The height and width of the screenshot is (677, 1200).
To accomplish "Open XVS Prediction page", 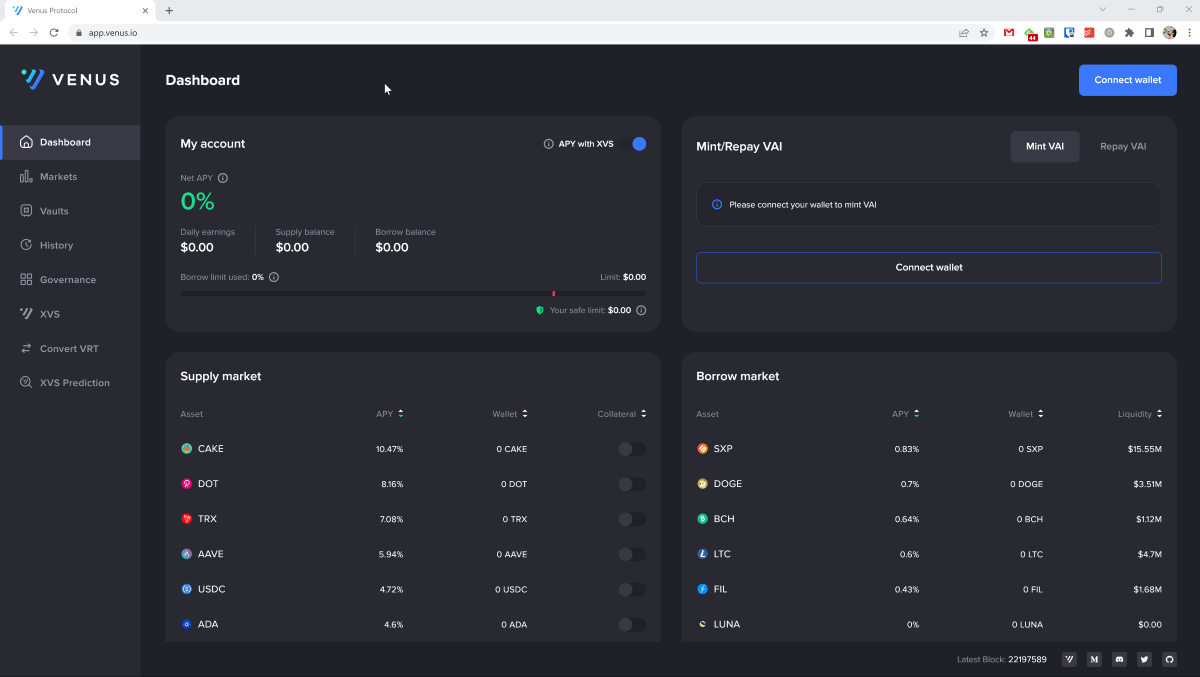I will click(70, 383).
